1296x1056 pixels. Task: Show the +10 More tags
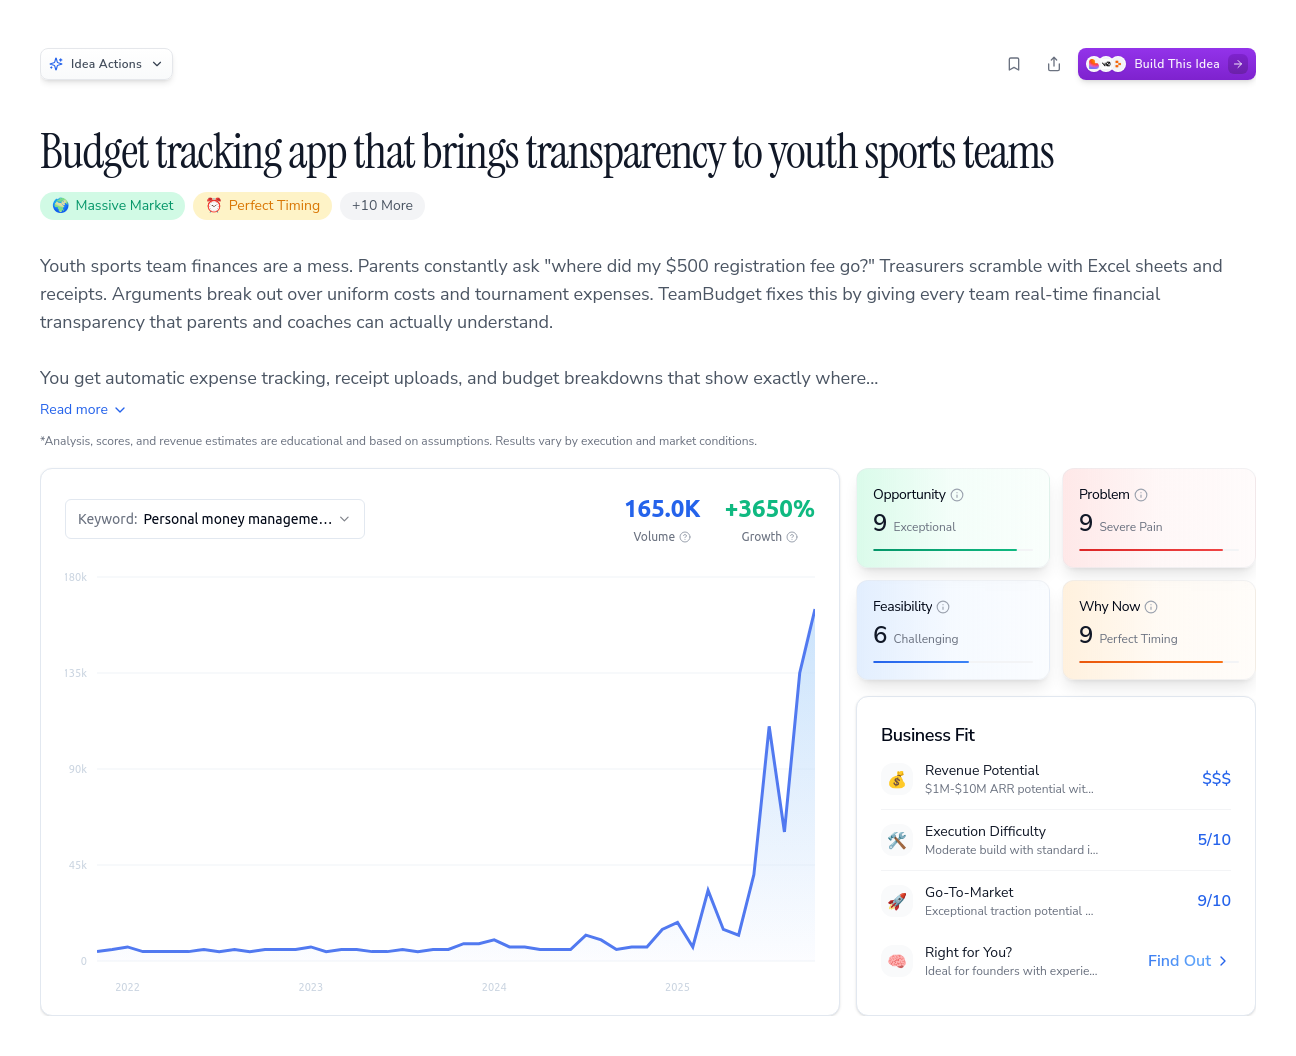pyautogui.click(x=382, y=206)
